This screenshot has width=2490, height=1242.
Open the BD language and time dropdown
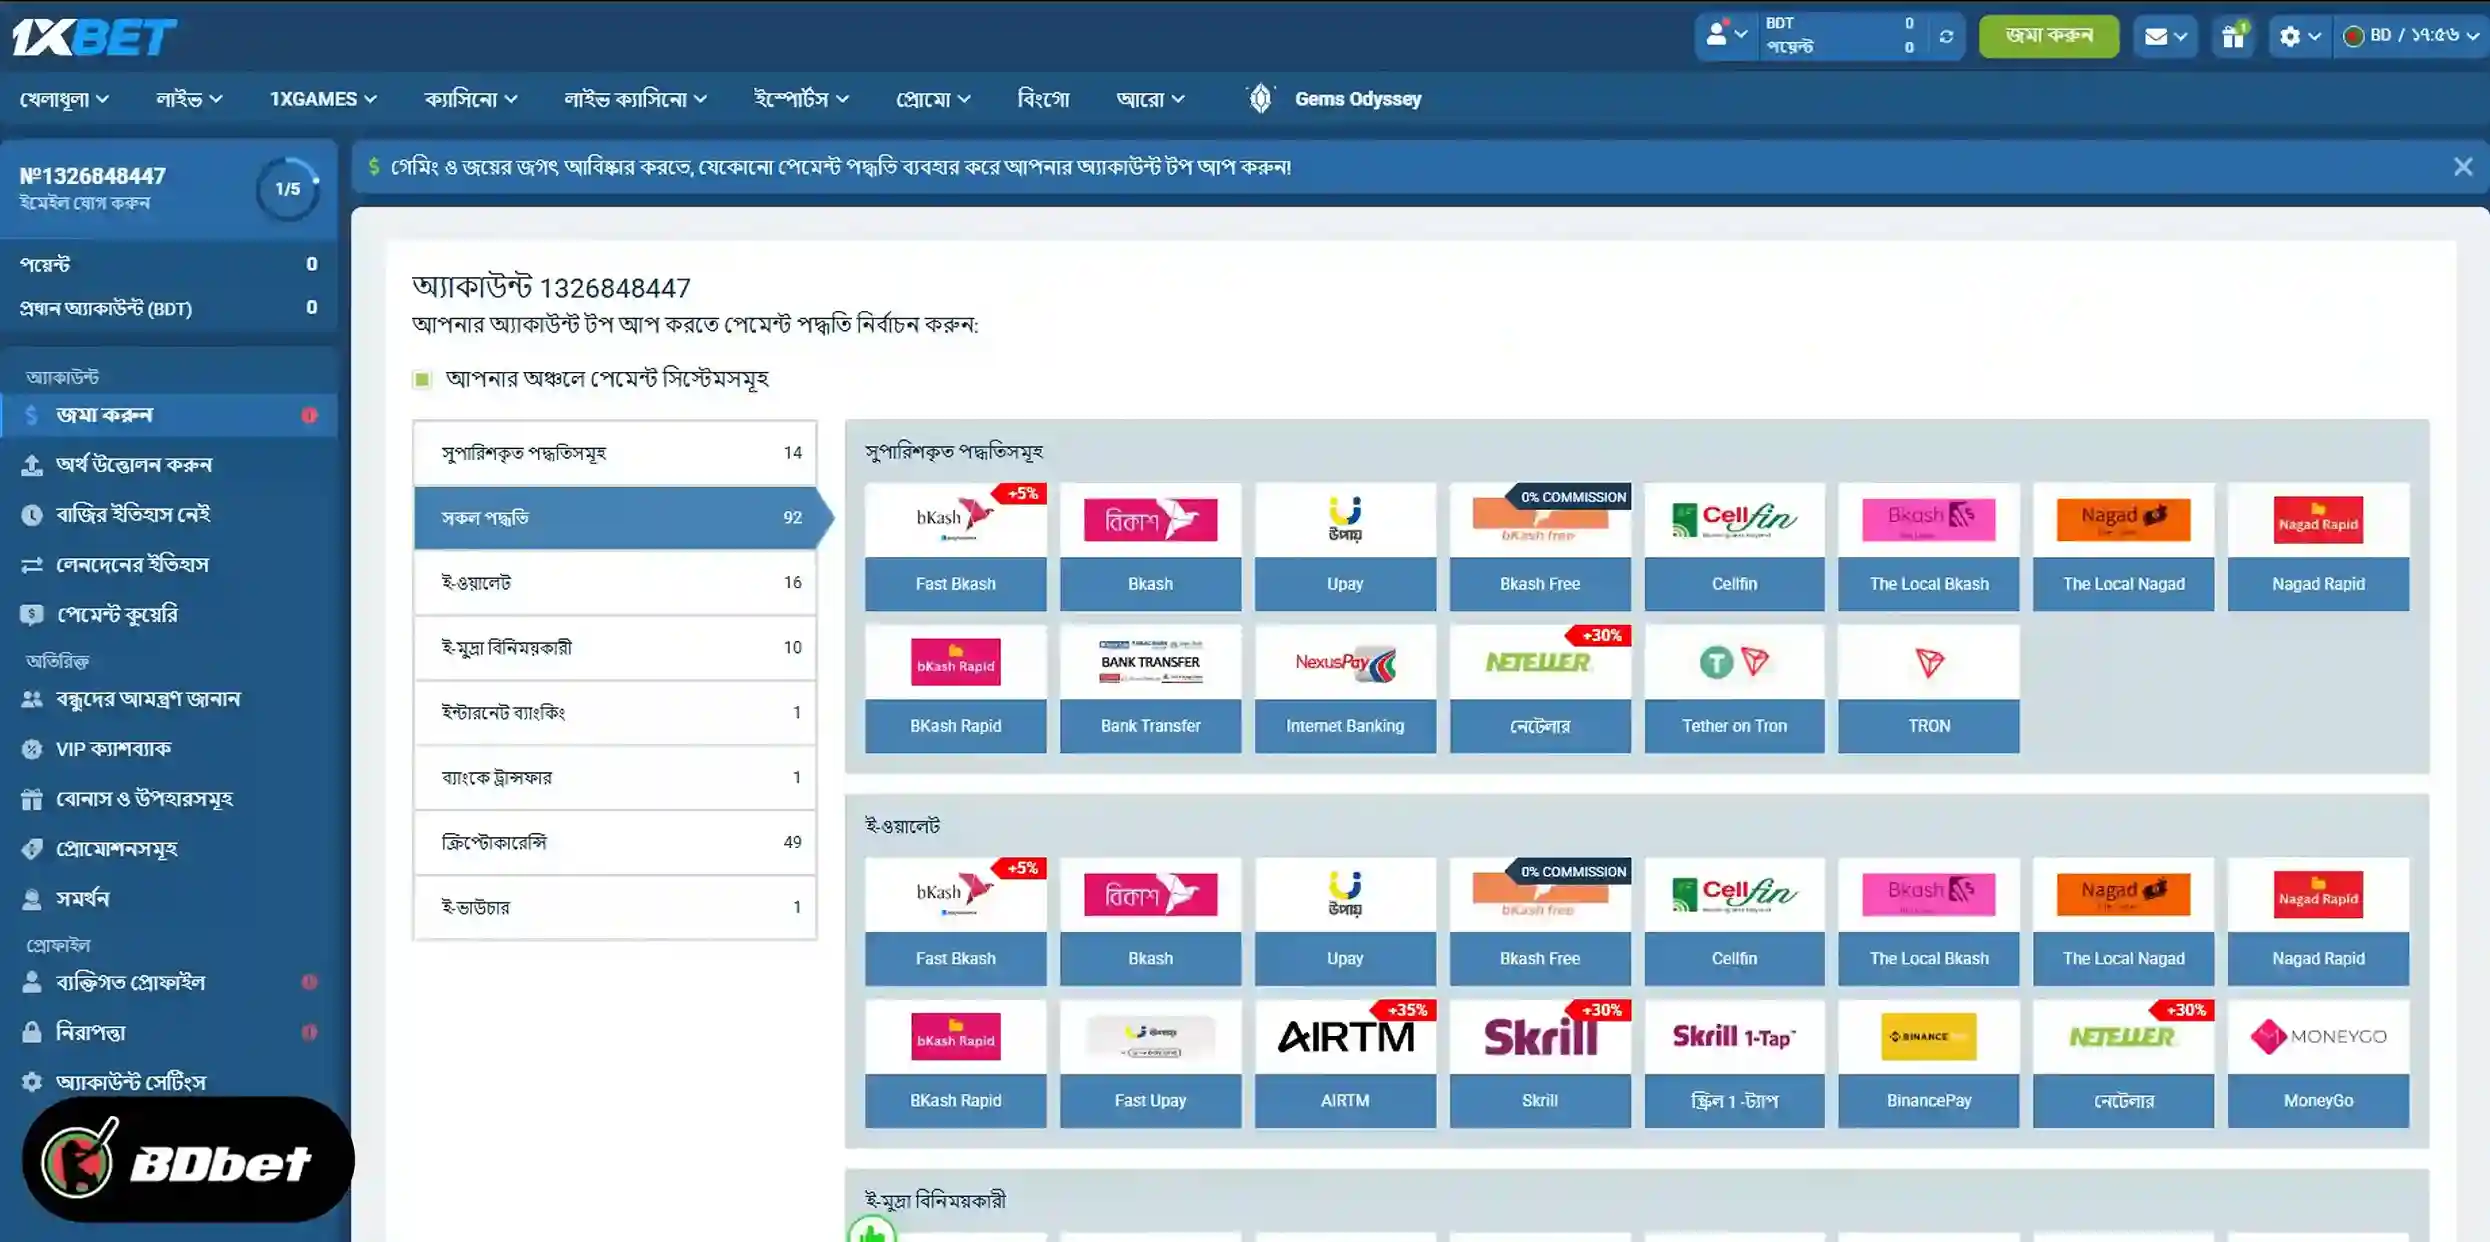click(x=2411, y=36)
